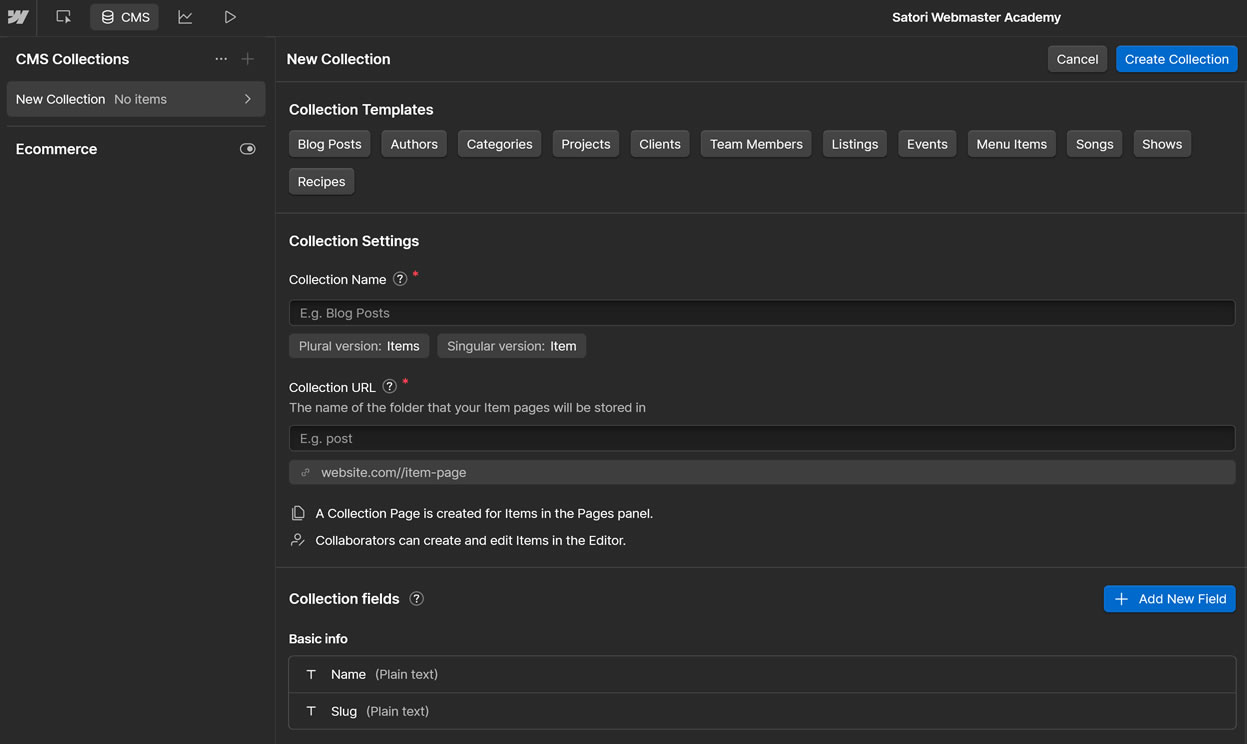
Task: Focus the Collection URL input field
Action: 762,438
